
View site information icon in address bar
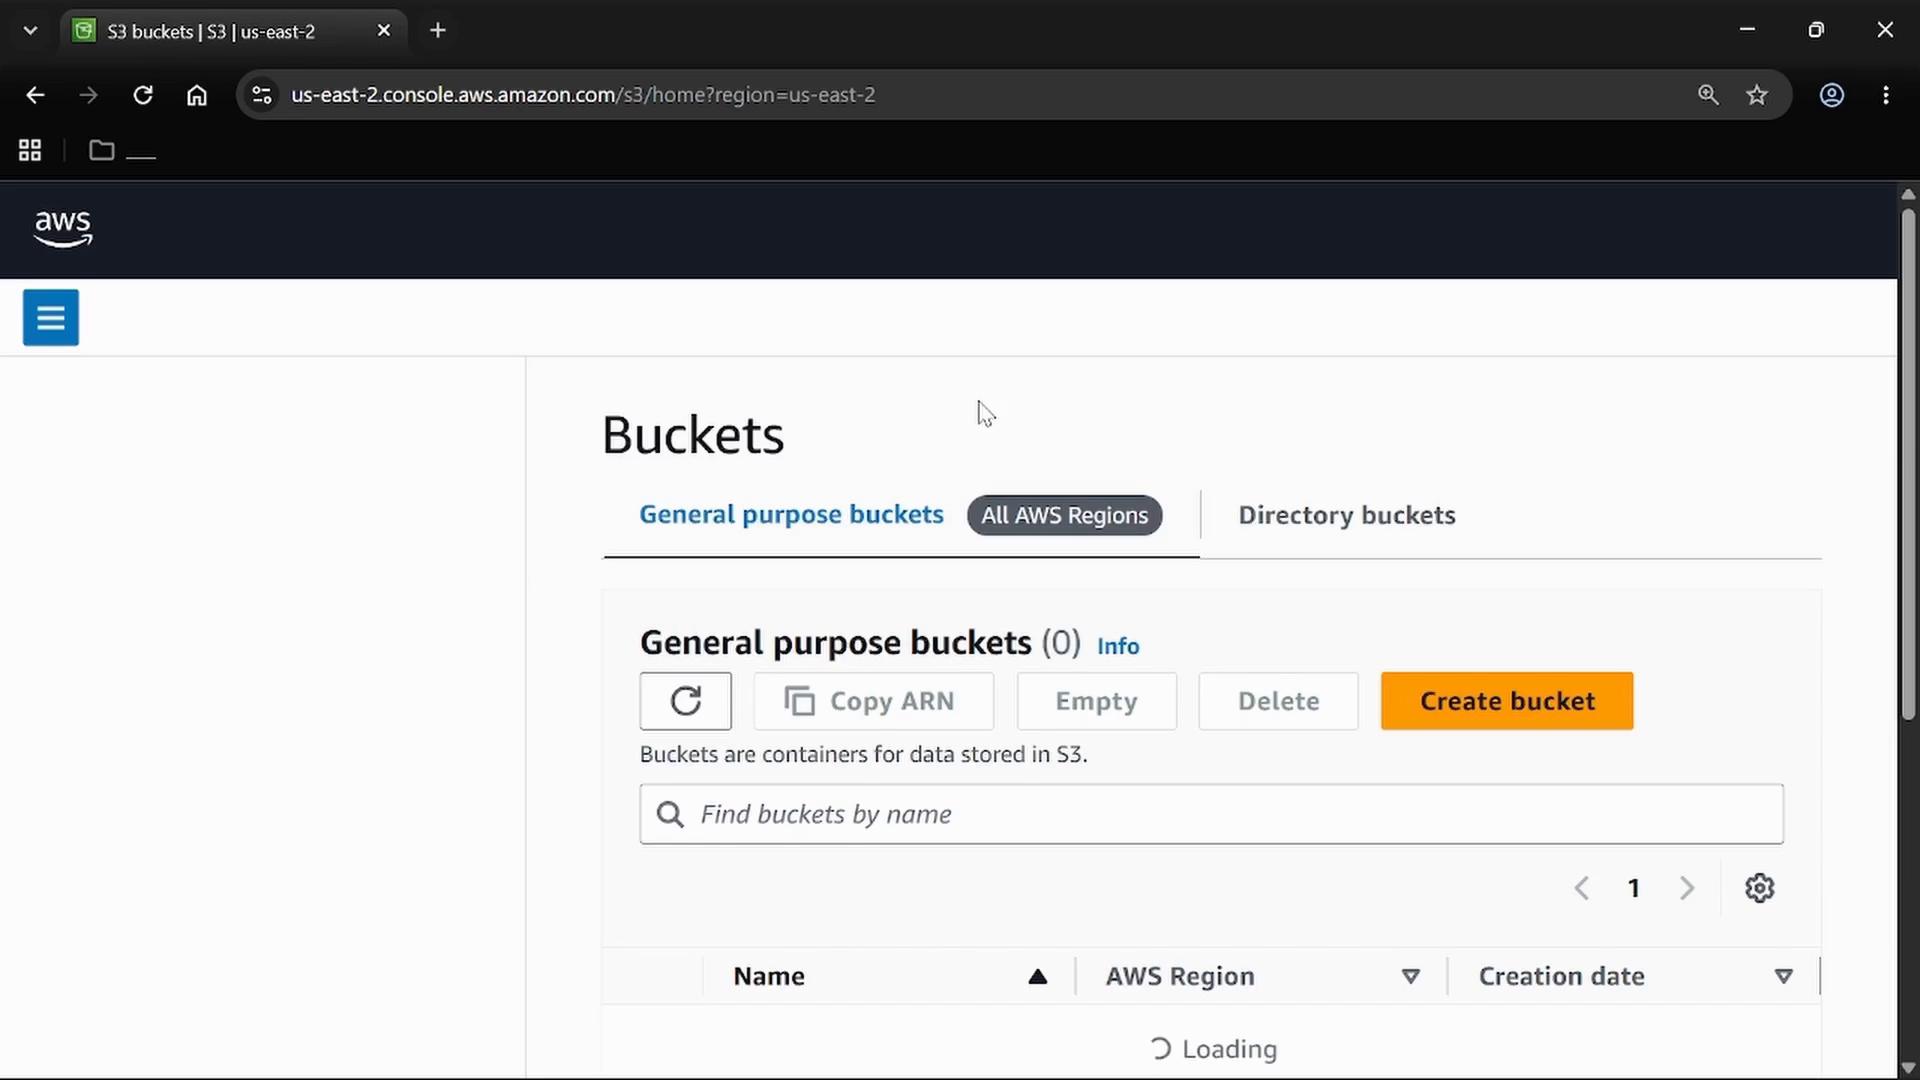click(262, 95)
